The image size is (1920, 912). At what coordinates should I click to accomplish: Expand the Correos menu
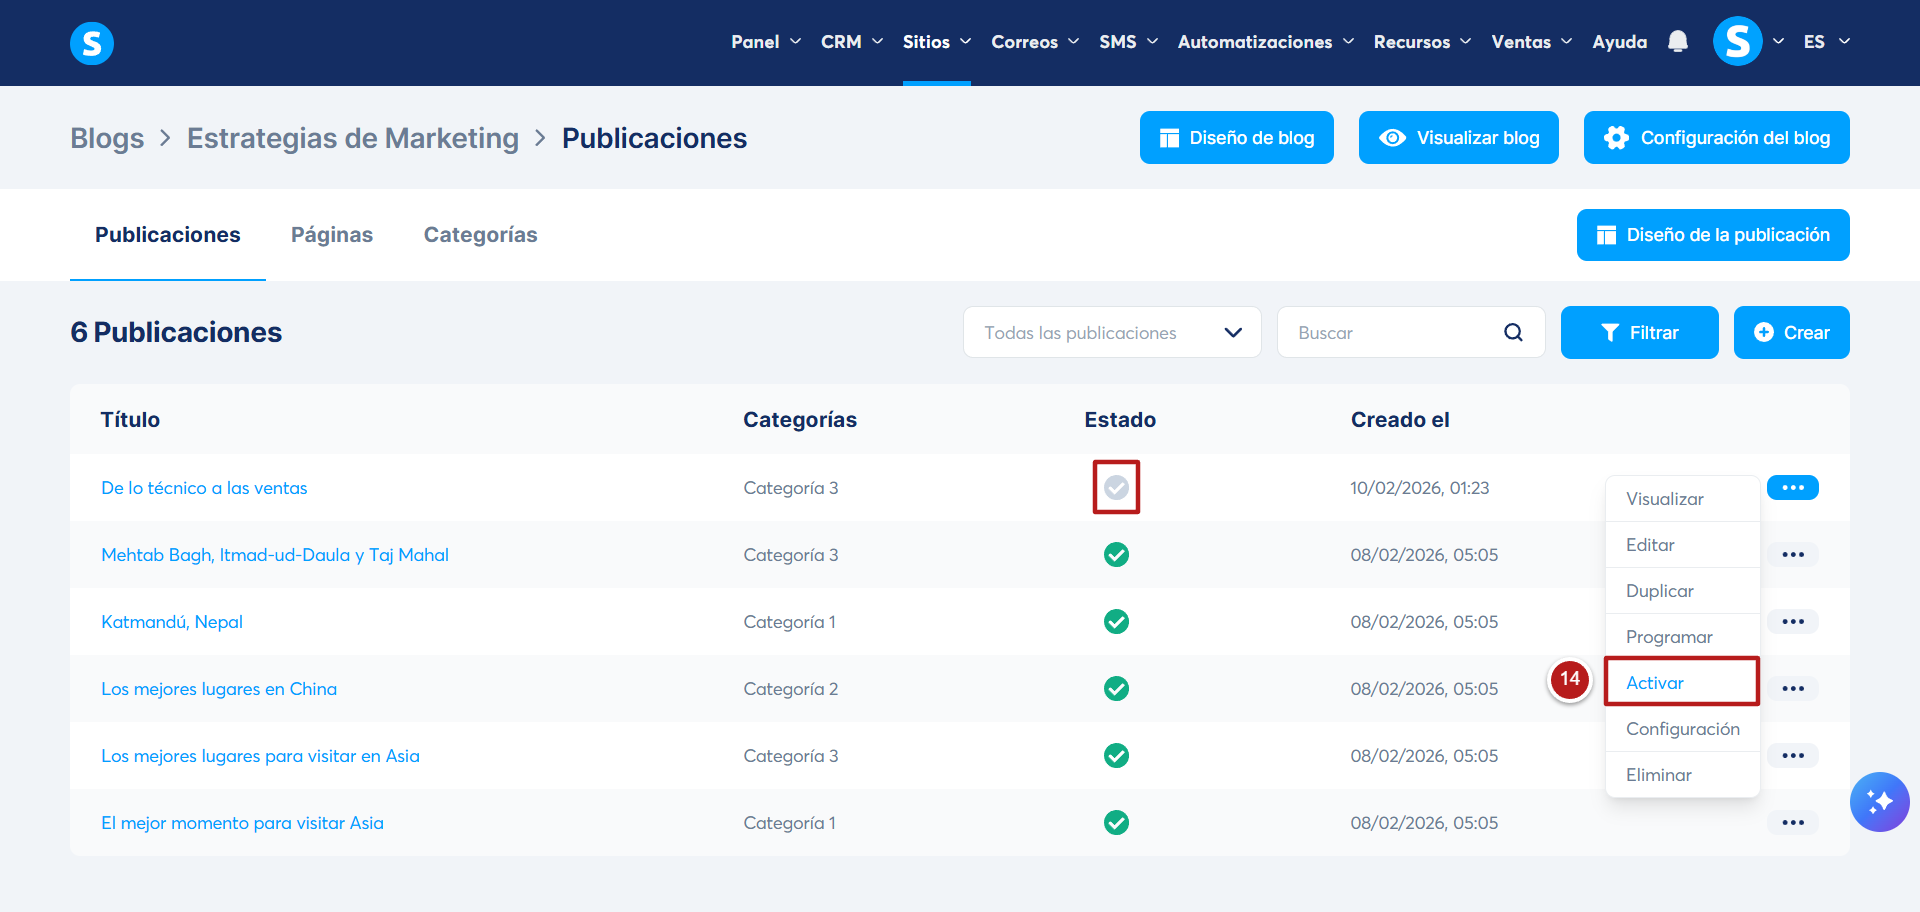click(1035, 42)
